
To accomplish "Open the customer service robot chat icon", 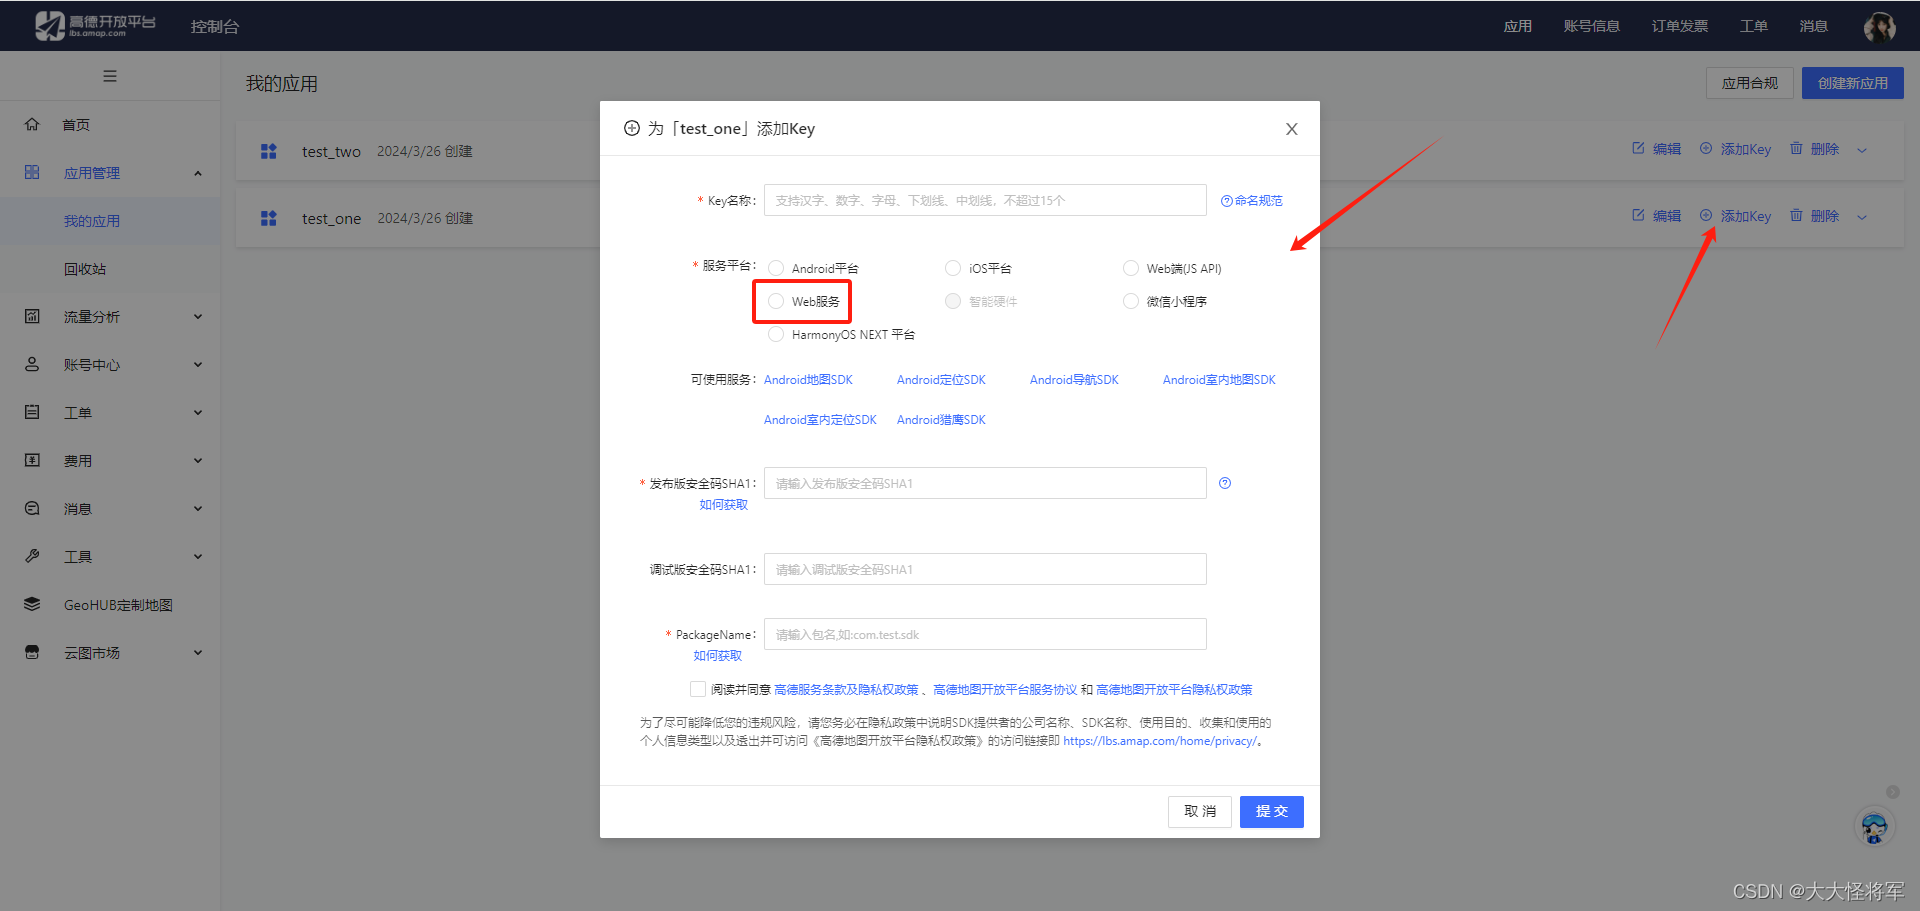I will [1875, 828].
